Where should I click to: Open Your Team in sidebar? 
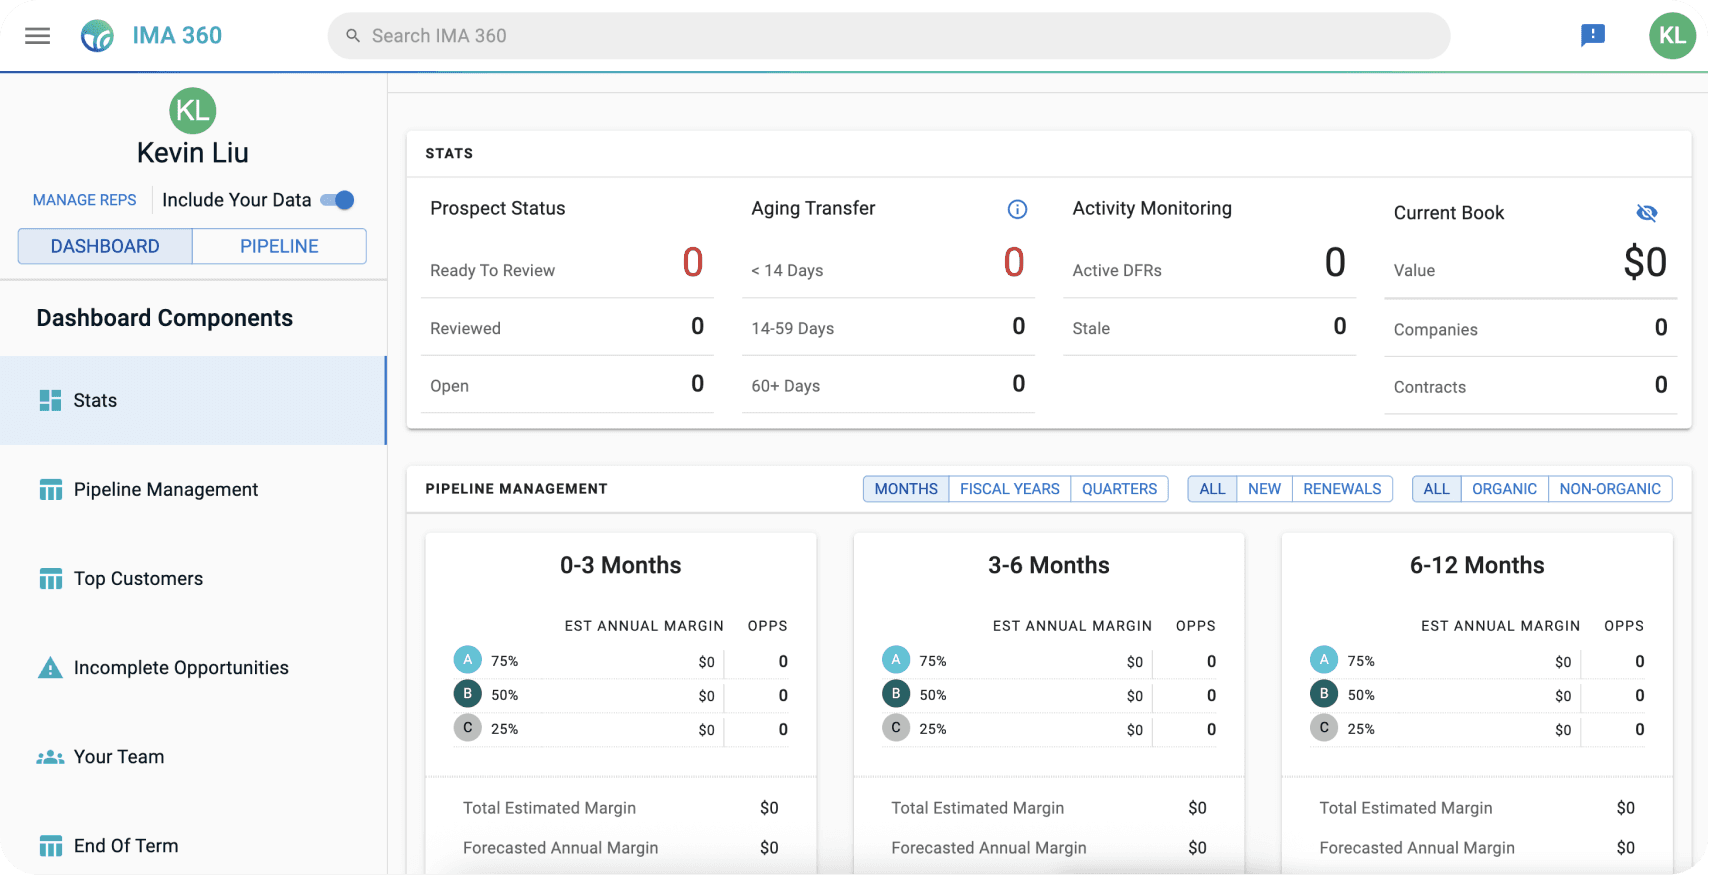coord(193,757)
